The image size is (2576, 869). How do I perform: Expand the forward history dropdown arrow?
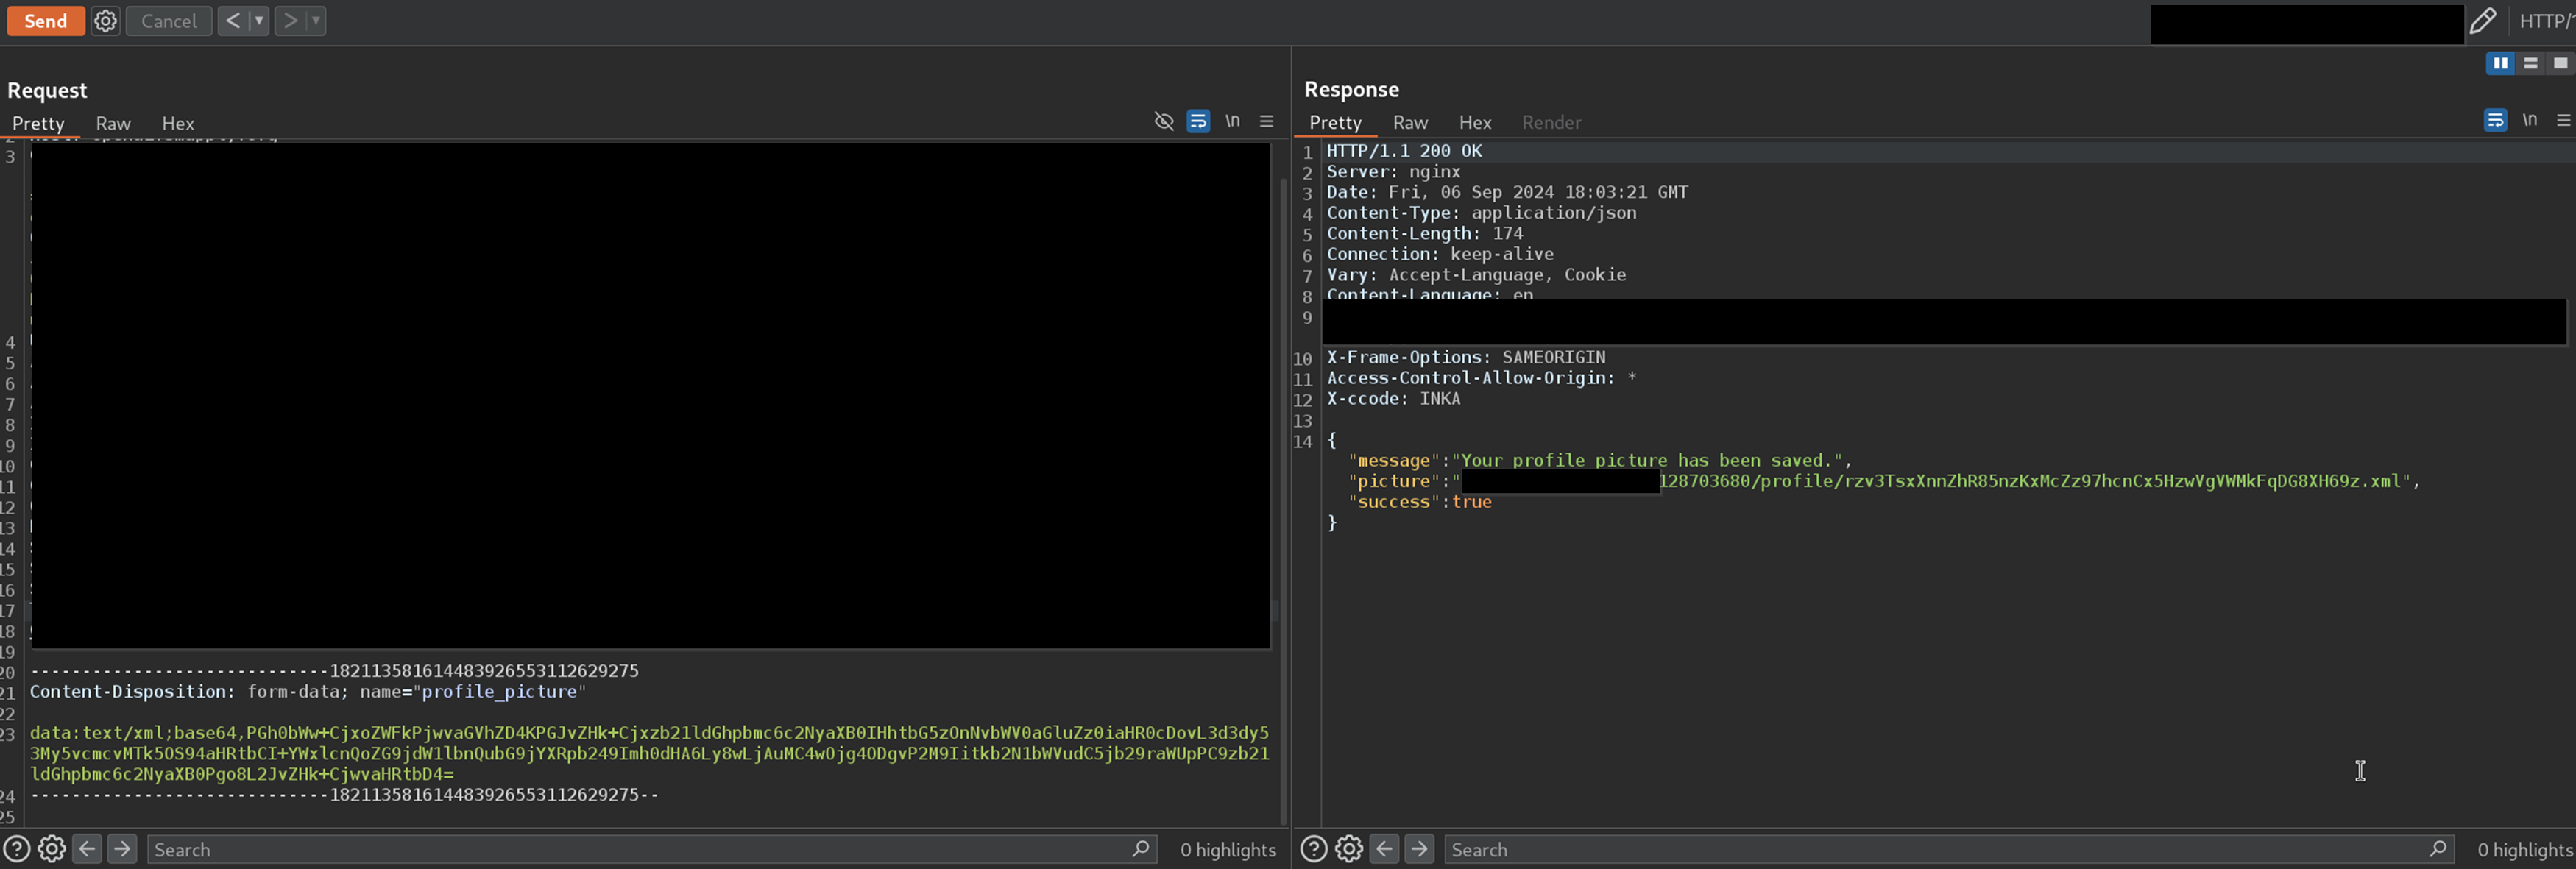pyautogui.click(x=315, y=21)
